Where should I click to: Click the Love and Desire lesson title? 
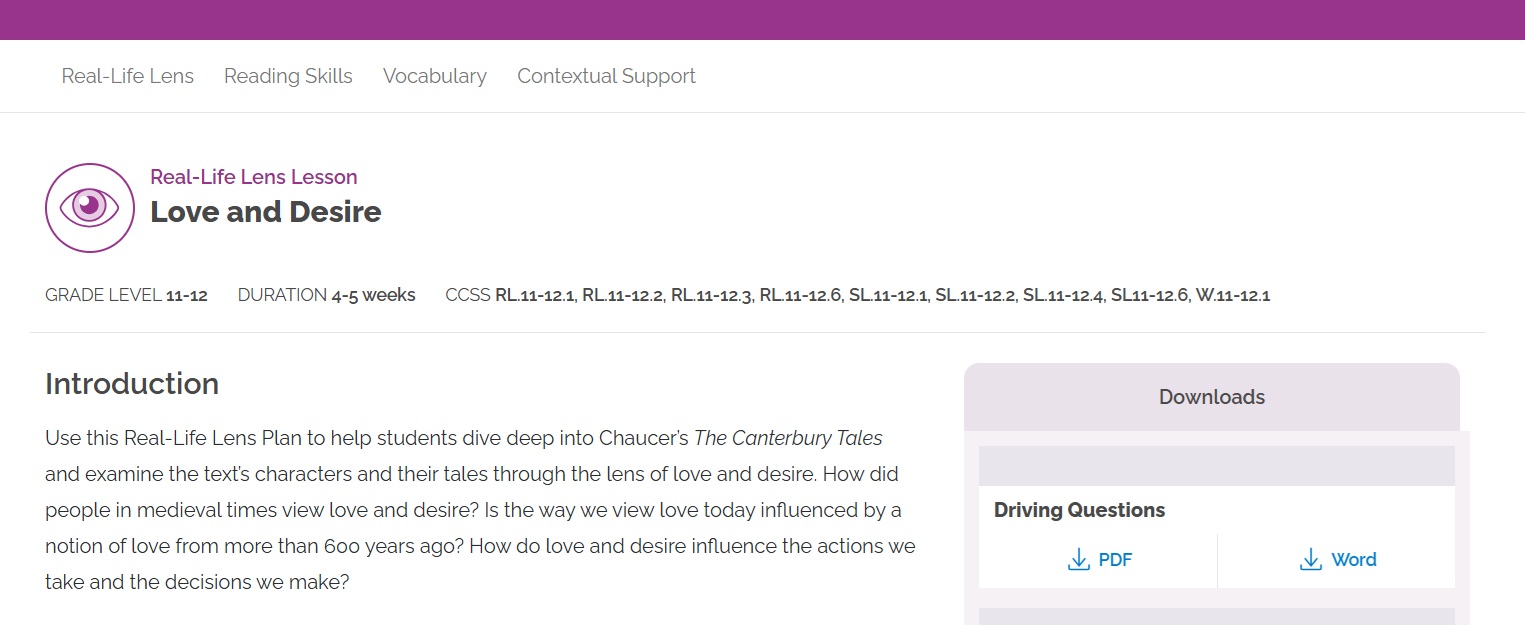[265, 212]
